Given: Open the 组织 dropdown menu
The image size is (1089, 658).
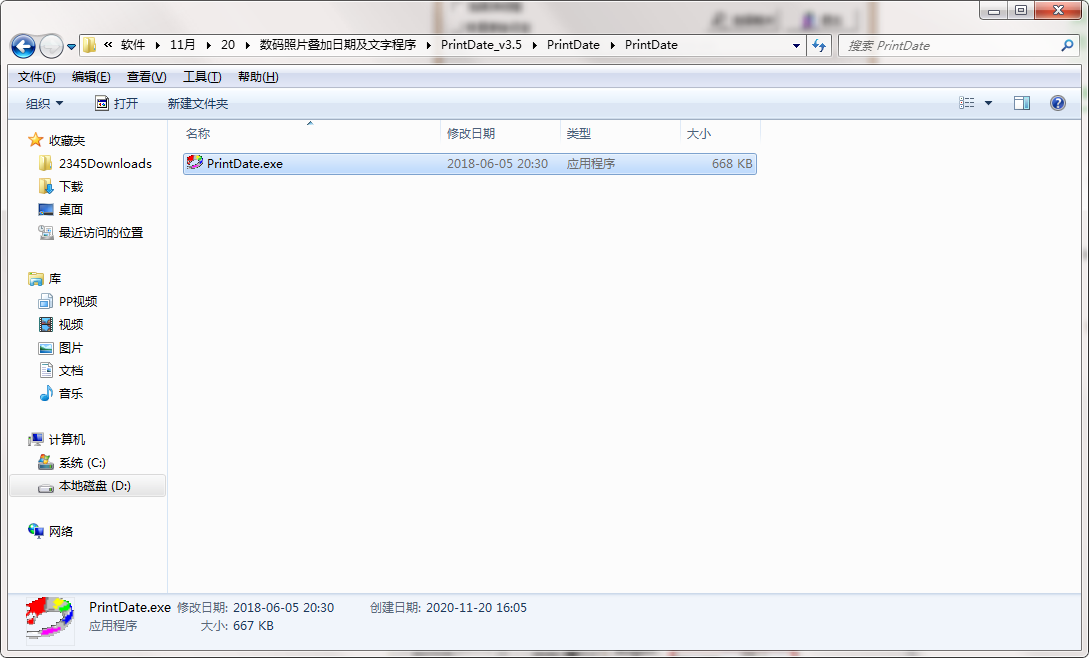Looking at the screenshot, I should 44,104.
